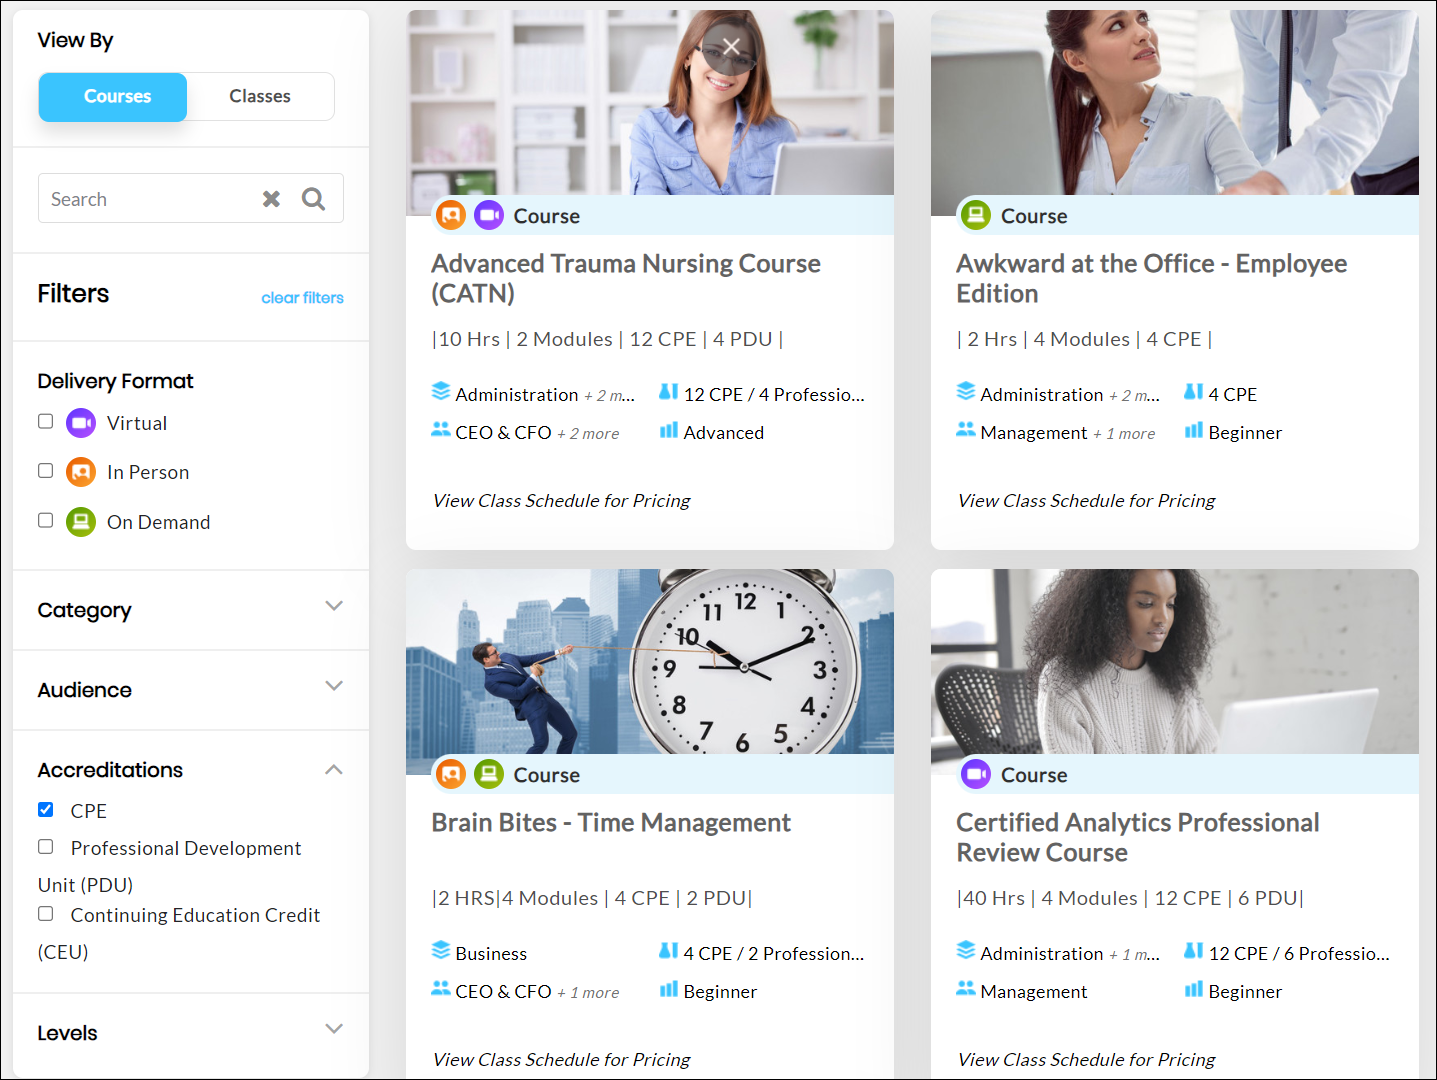Click On Demand icon on Awkward at Office card
The height and width of the screenshot is (1080, 1437).
click(975, 215)
